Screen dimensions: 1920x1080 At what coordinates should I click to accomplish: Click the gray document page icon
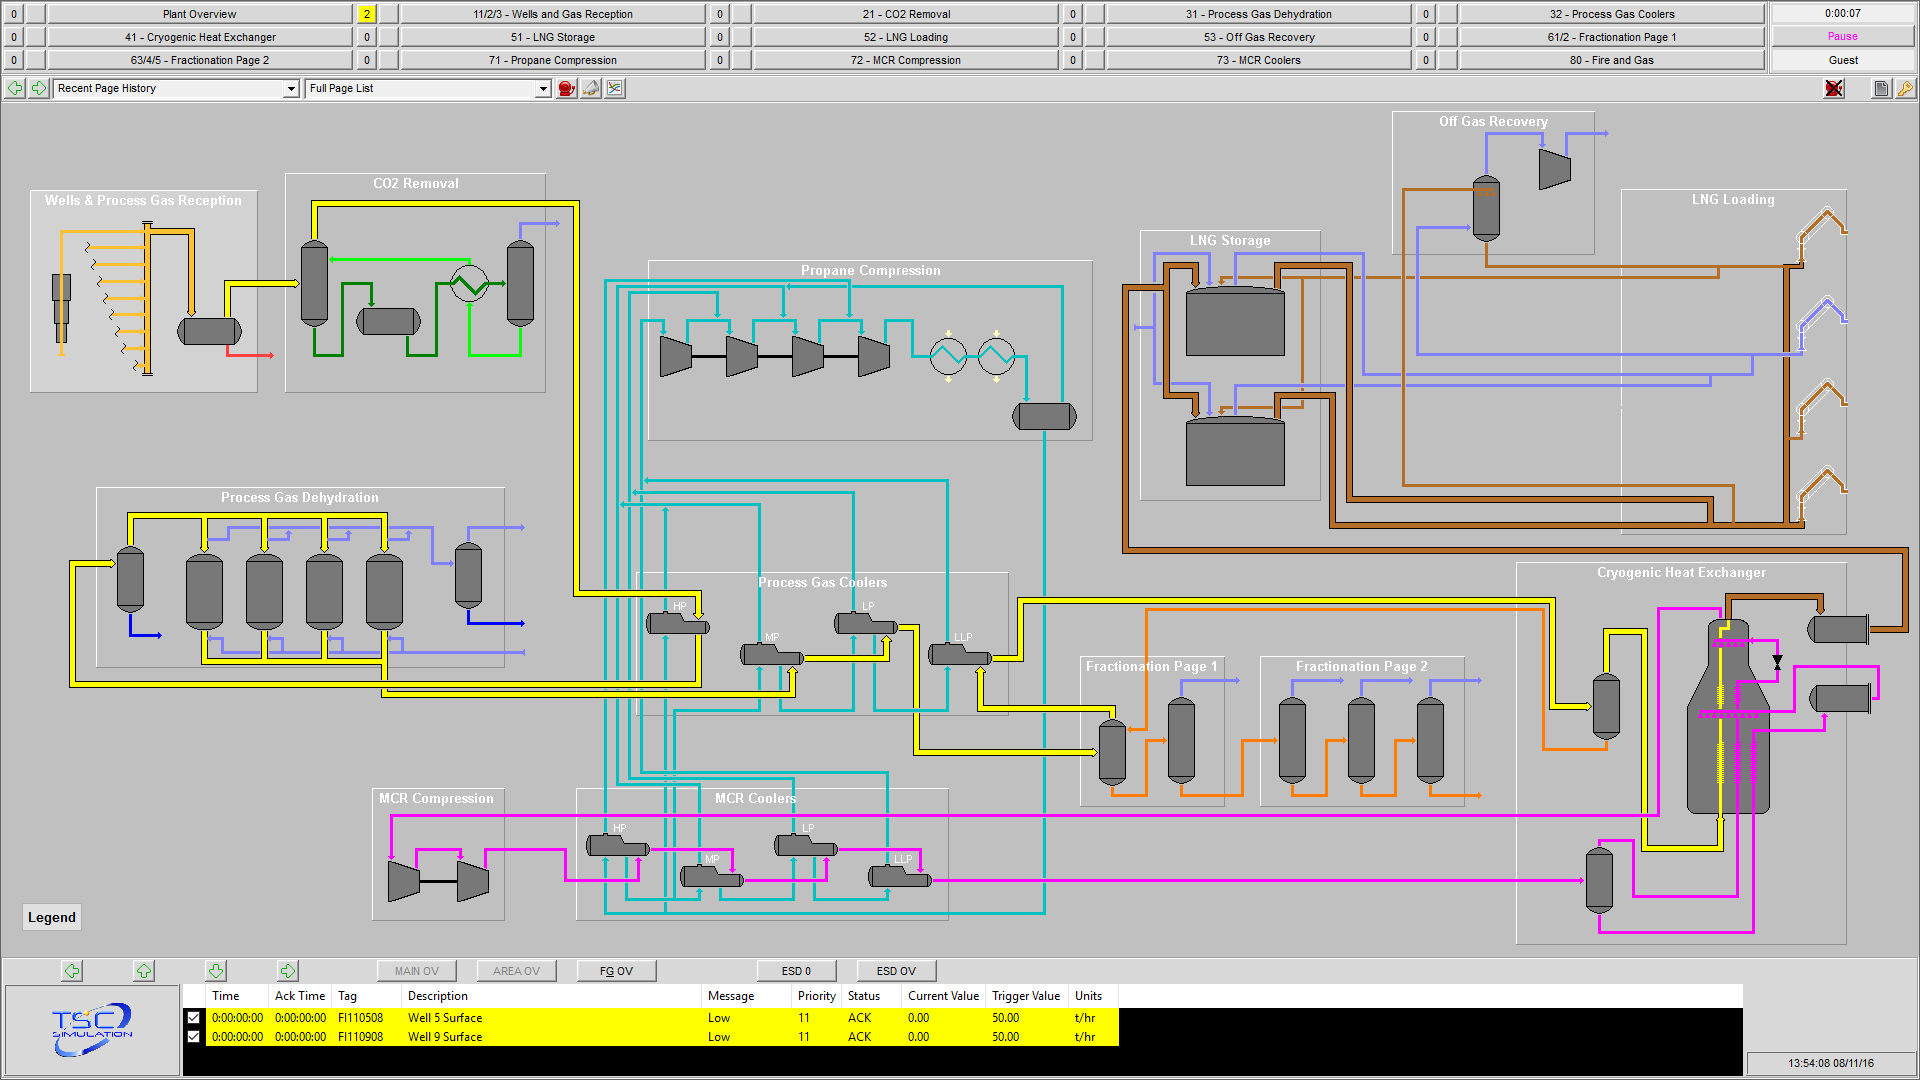point(1881,88)
